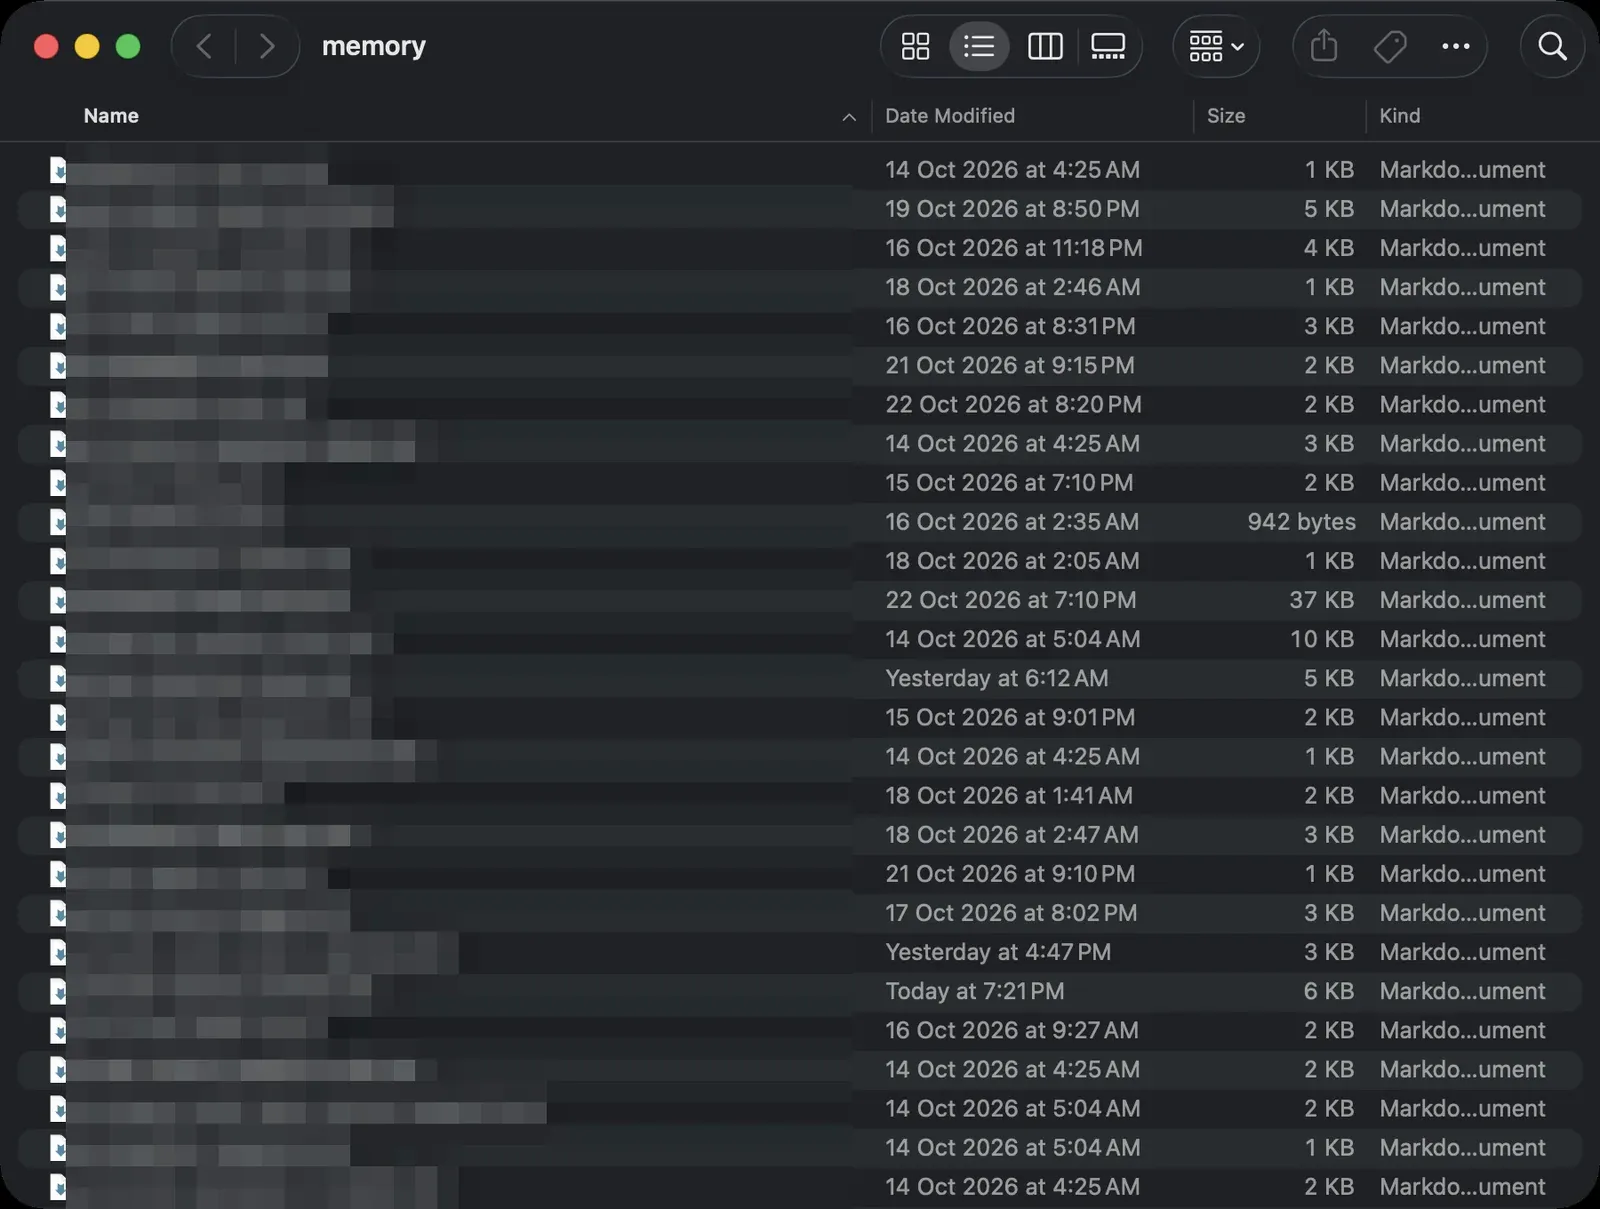
Task: Toggle the Name sort direction arrow
Action: (x=849, y=117)
